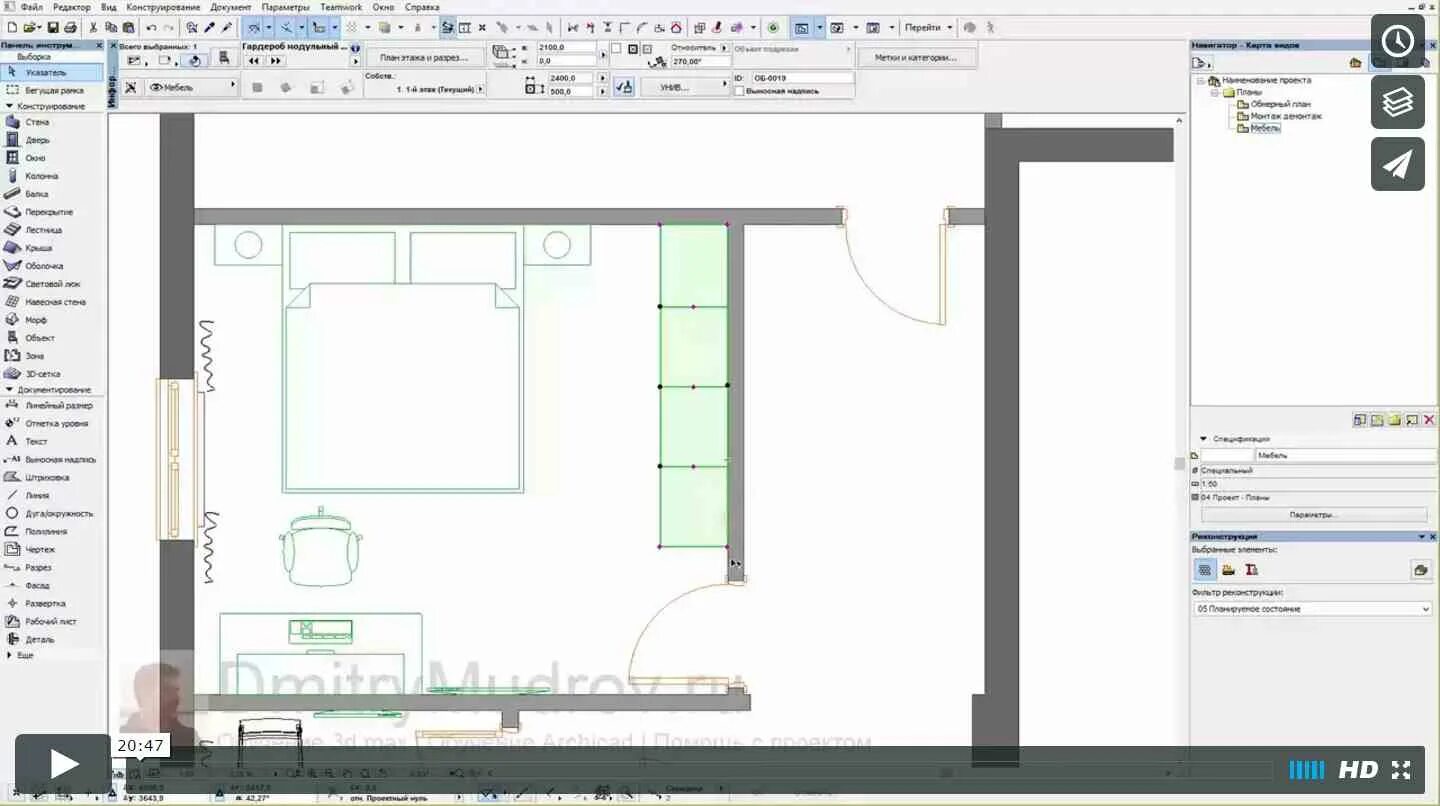The image size is (1440, 806).
Task: Collapse the Документирование toolbox section
Action: click(9, 390)
